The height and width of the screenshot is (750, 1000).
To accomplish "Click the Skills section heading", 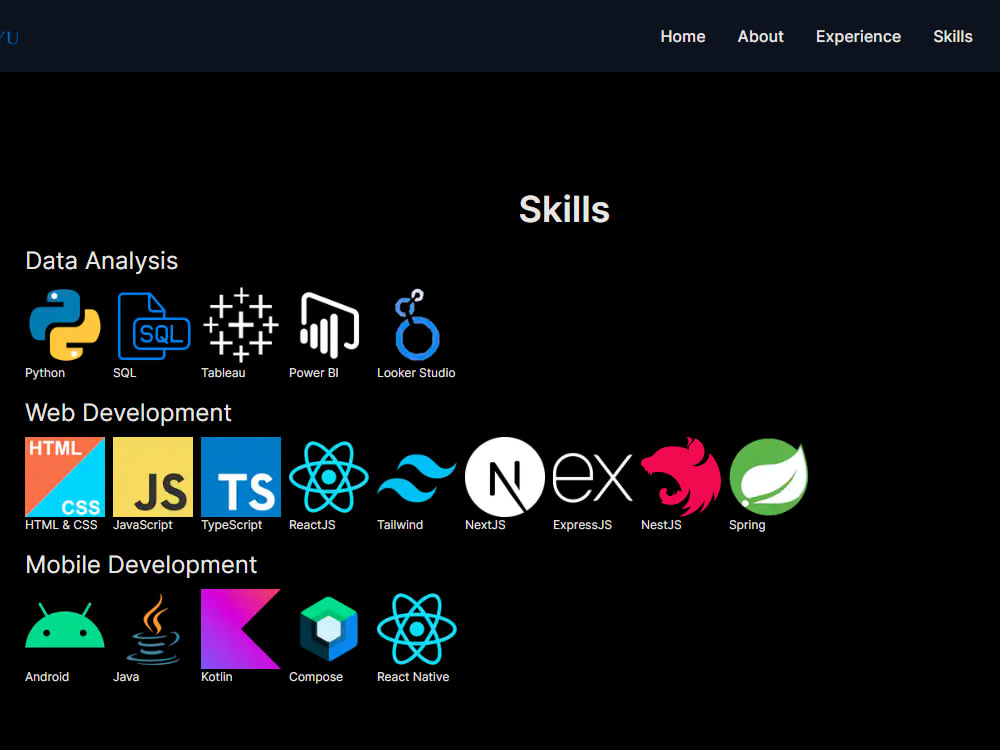I will click(564, 210).
